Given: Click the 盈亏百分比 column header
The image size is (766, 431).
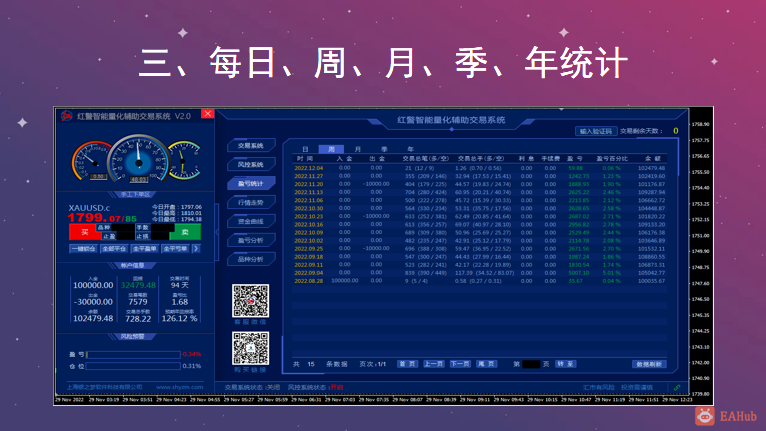Looking at the screenshot, I should pos(612,158).
